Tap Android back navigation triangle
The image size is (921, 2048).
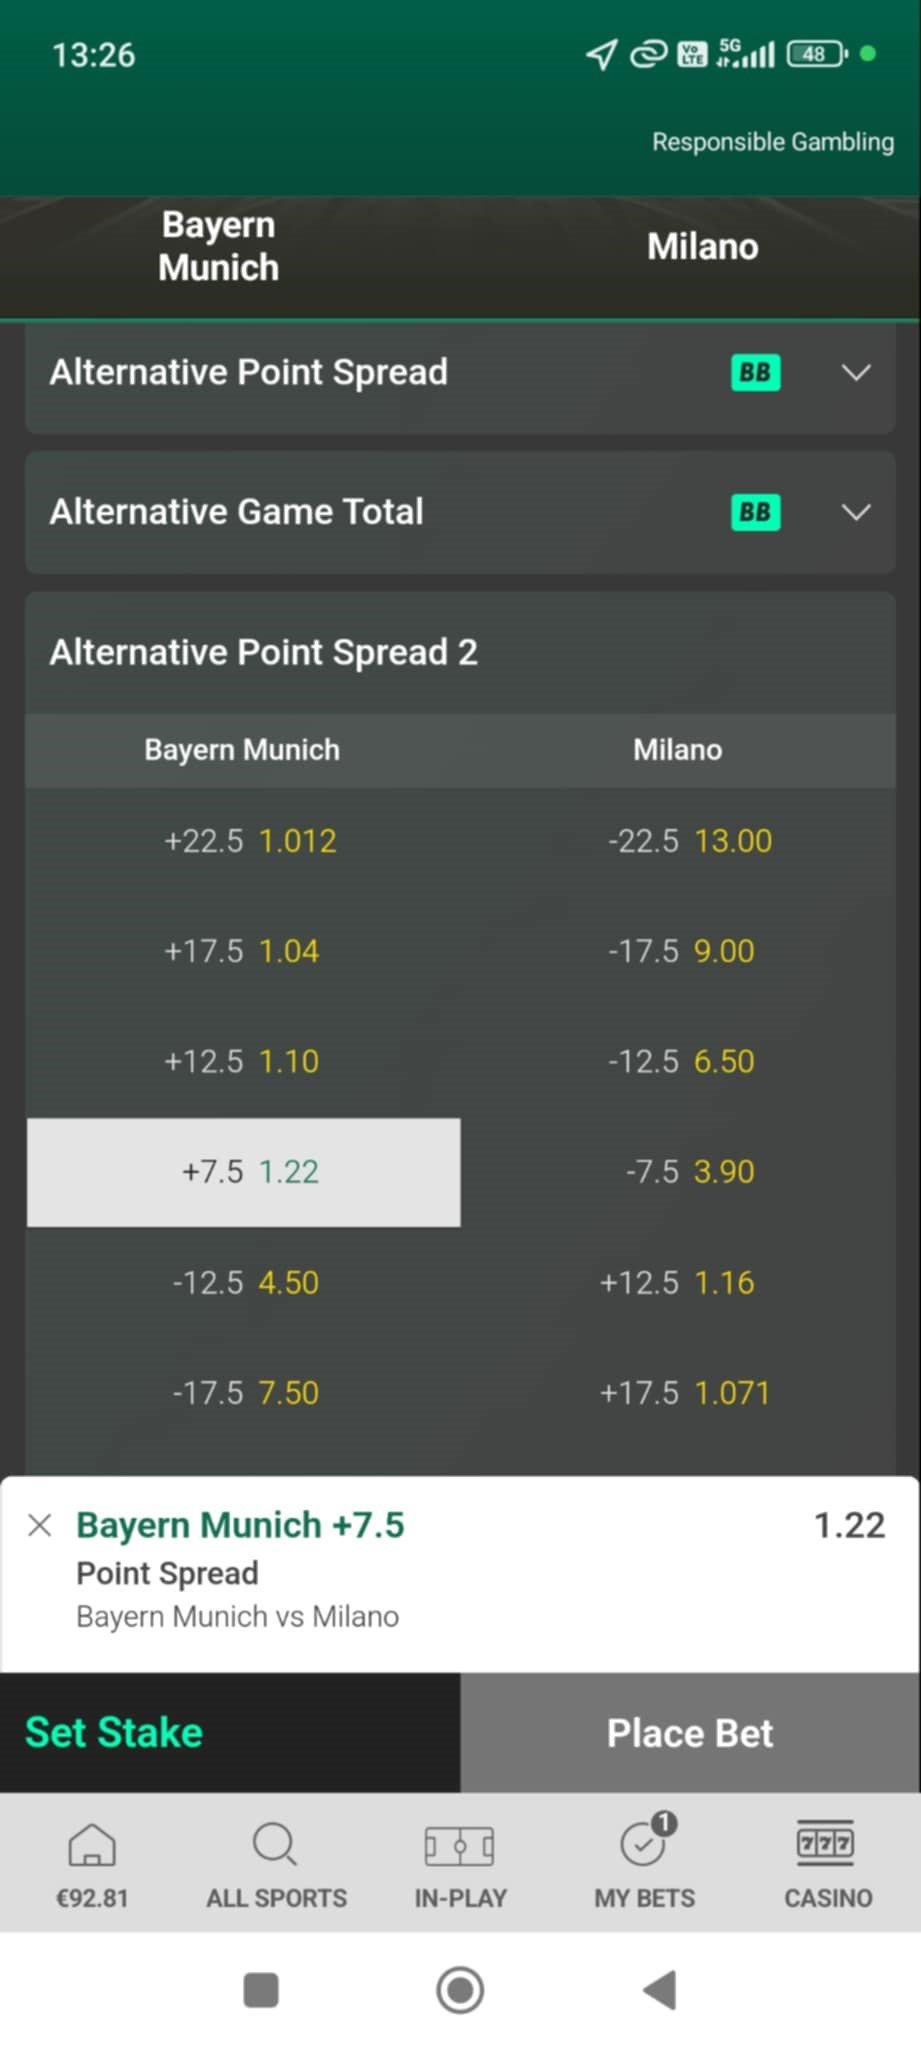660,1990
